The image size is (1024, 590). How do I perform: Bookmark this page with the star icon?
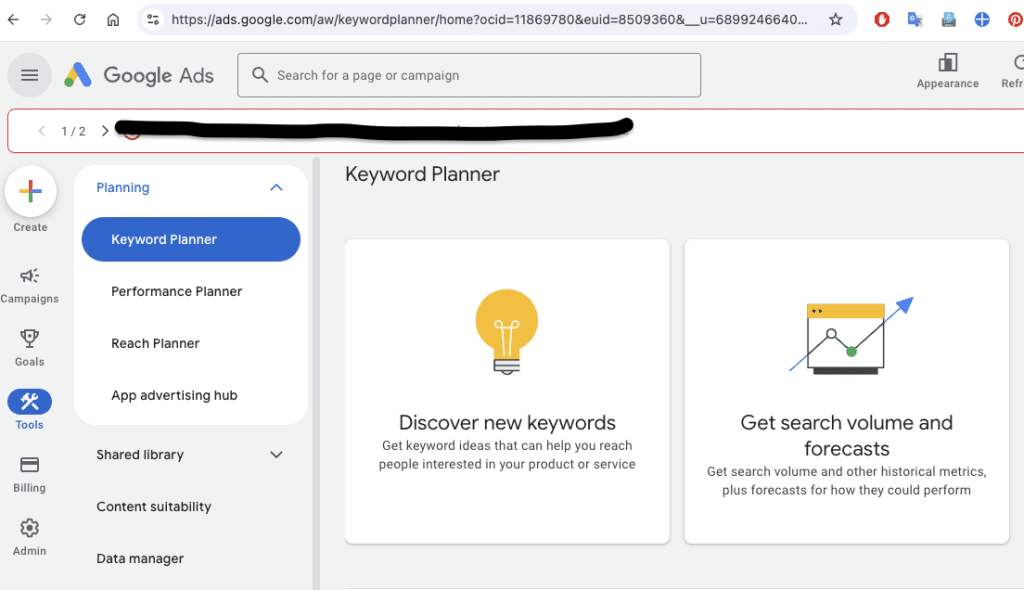point(835,20)
